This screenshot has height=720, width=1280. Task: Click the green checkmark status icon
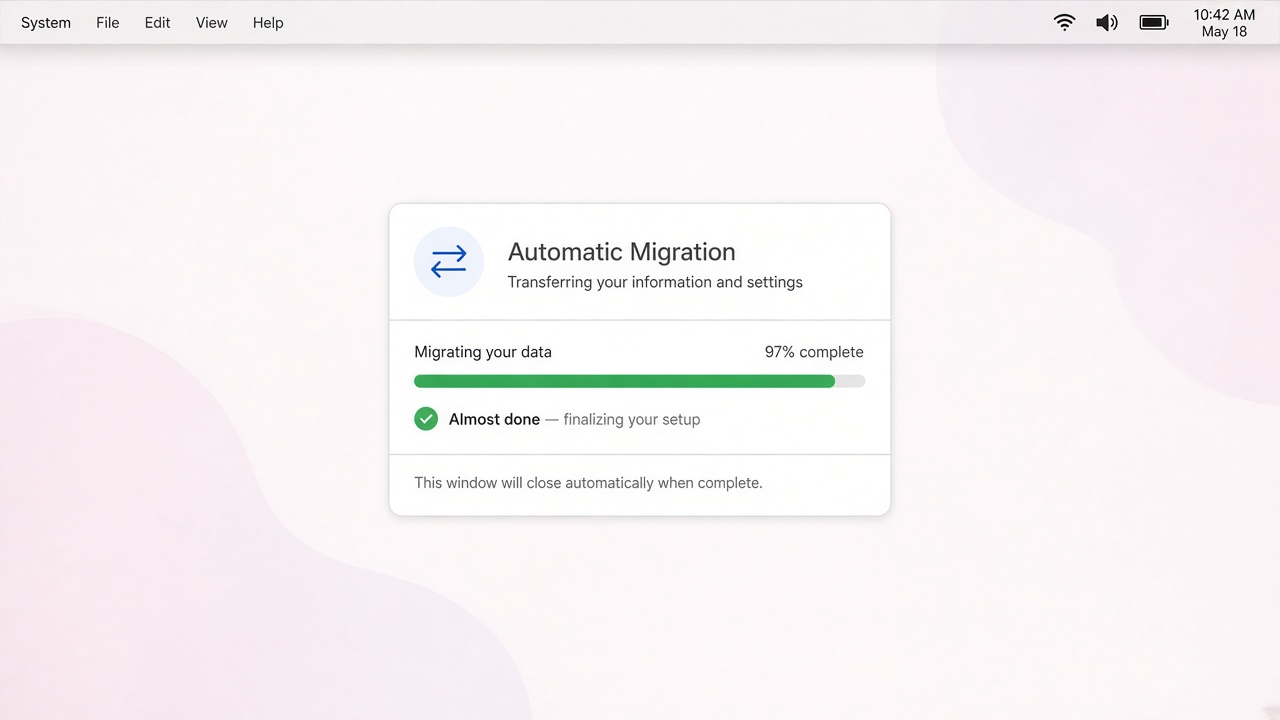pos(426,419)
